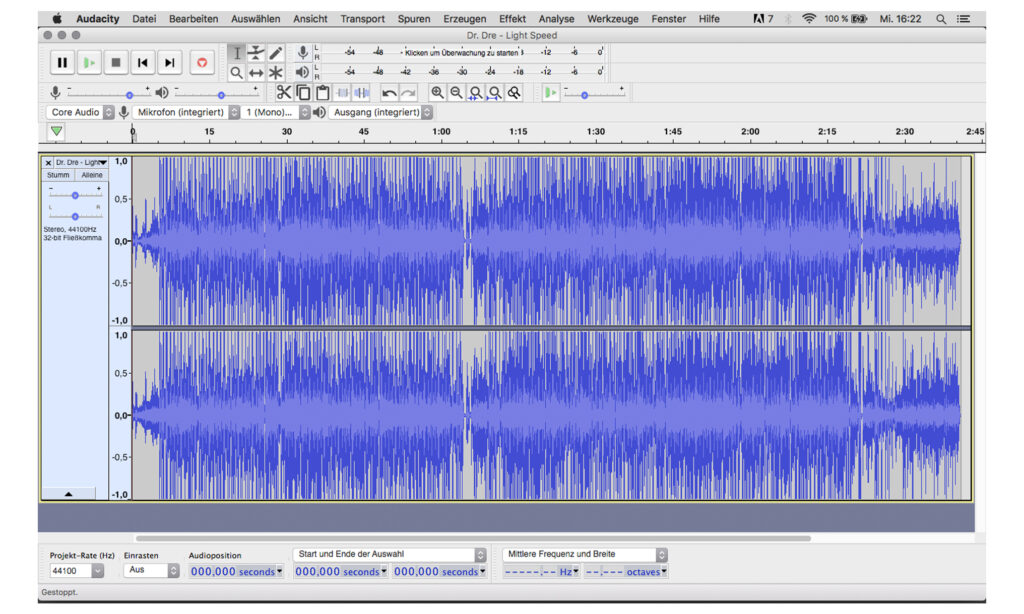Skip to the start of the project
Screen dimensions: 1024x614
point(142,63)
